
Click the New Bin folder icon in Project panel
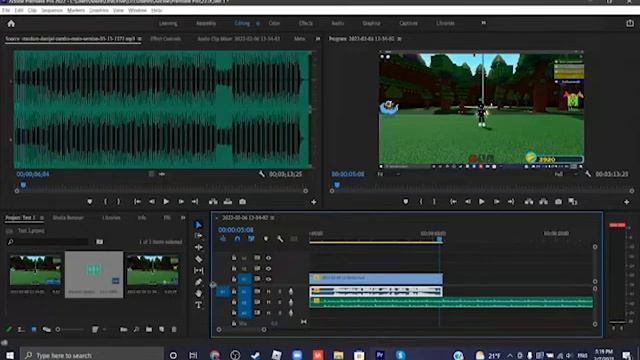click(149, 329)
